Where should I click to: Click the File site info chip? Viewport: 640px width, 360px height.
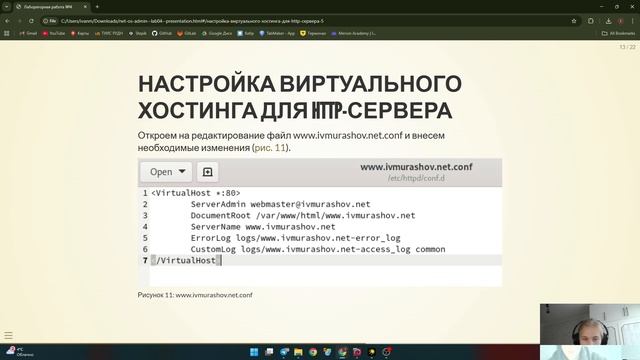[x=49, y=21]
